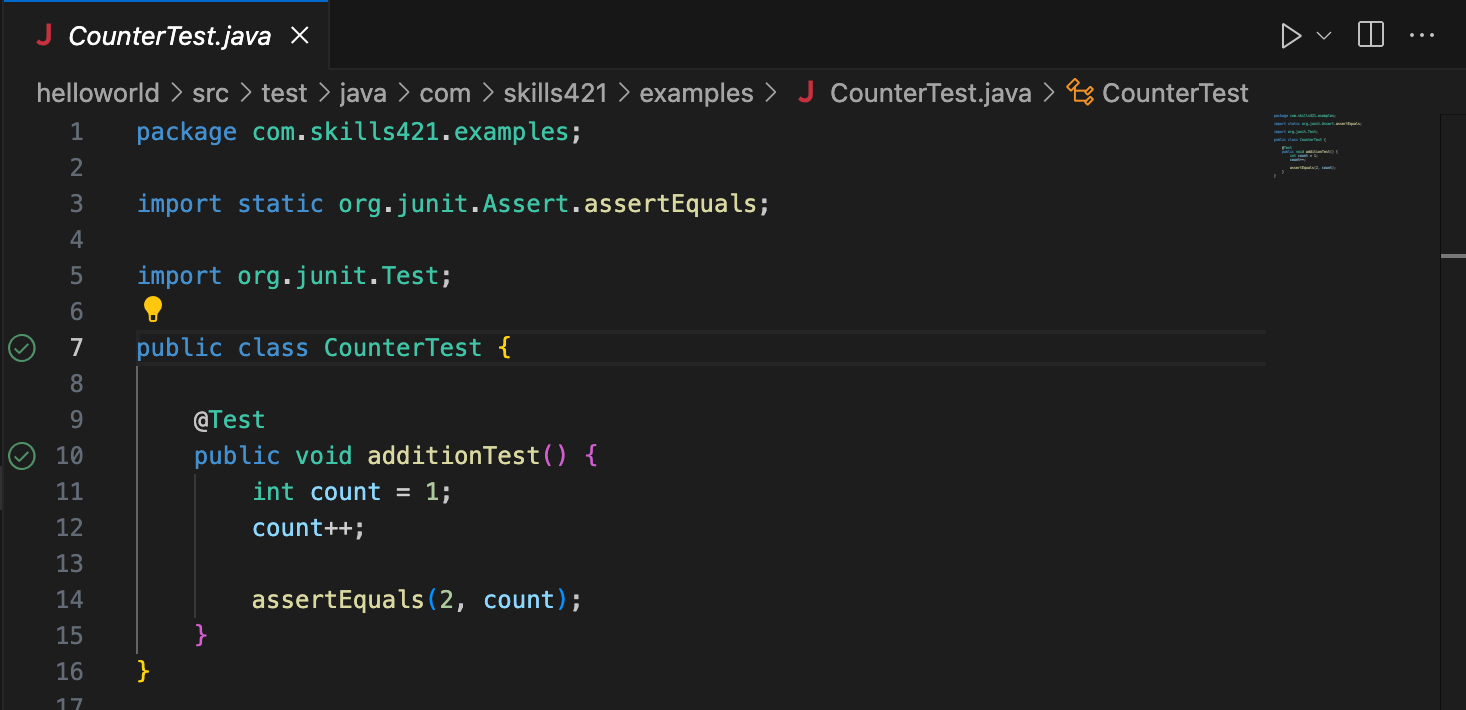The height and width of the screenshot is (710, 1466).
Task: Open the src breadcrumb folder
Action: coord(210,93)
